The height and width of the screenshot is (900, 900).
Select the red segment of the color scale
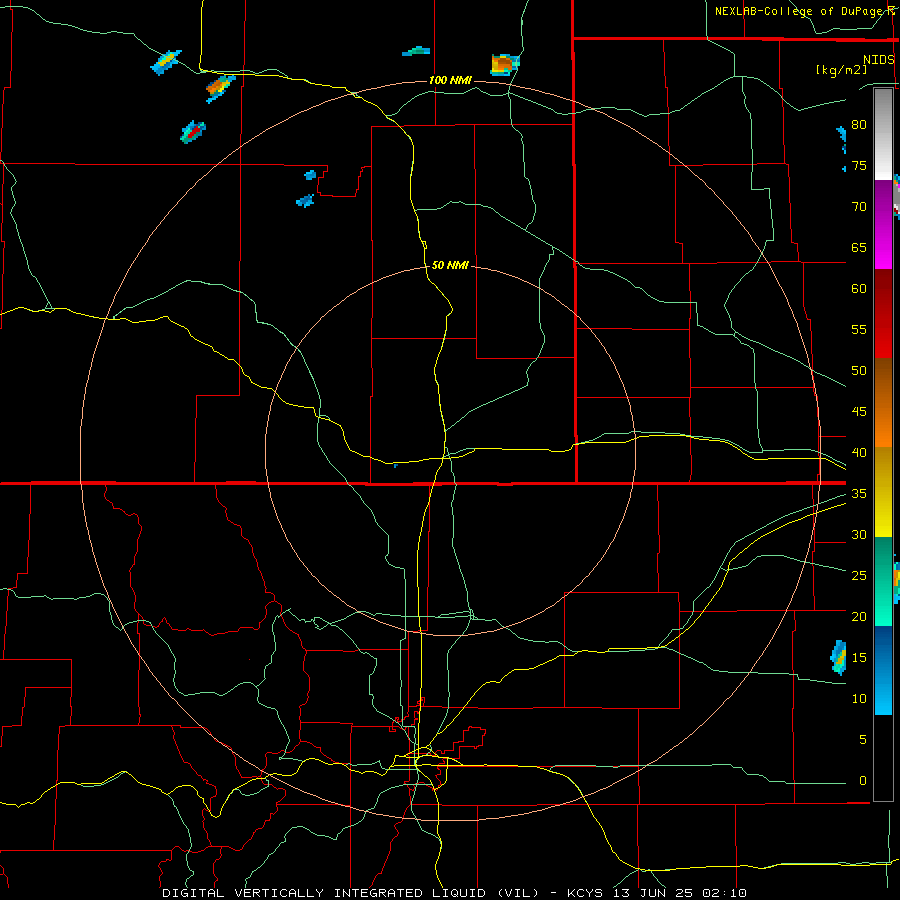point(883,313)
